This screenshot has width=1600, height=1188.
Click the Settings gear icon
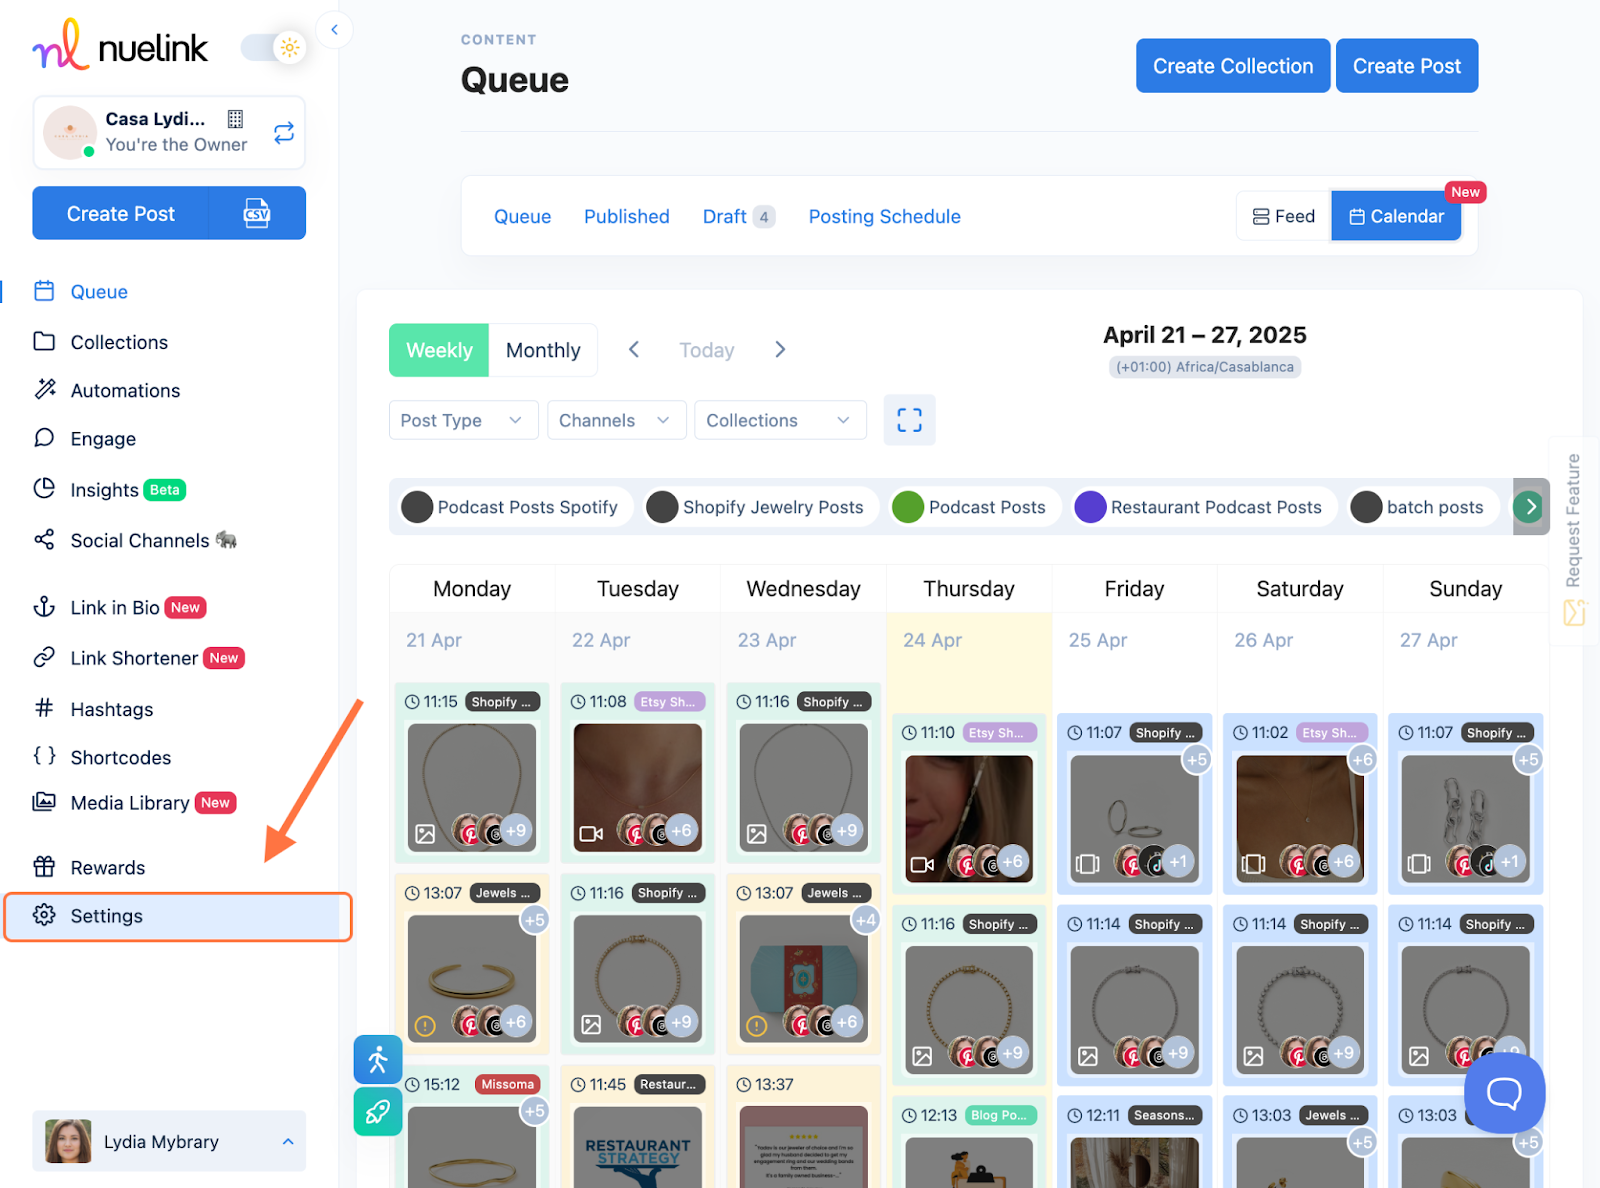click(x=44, y=915)
